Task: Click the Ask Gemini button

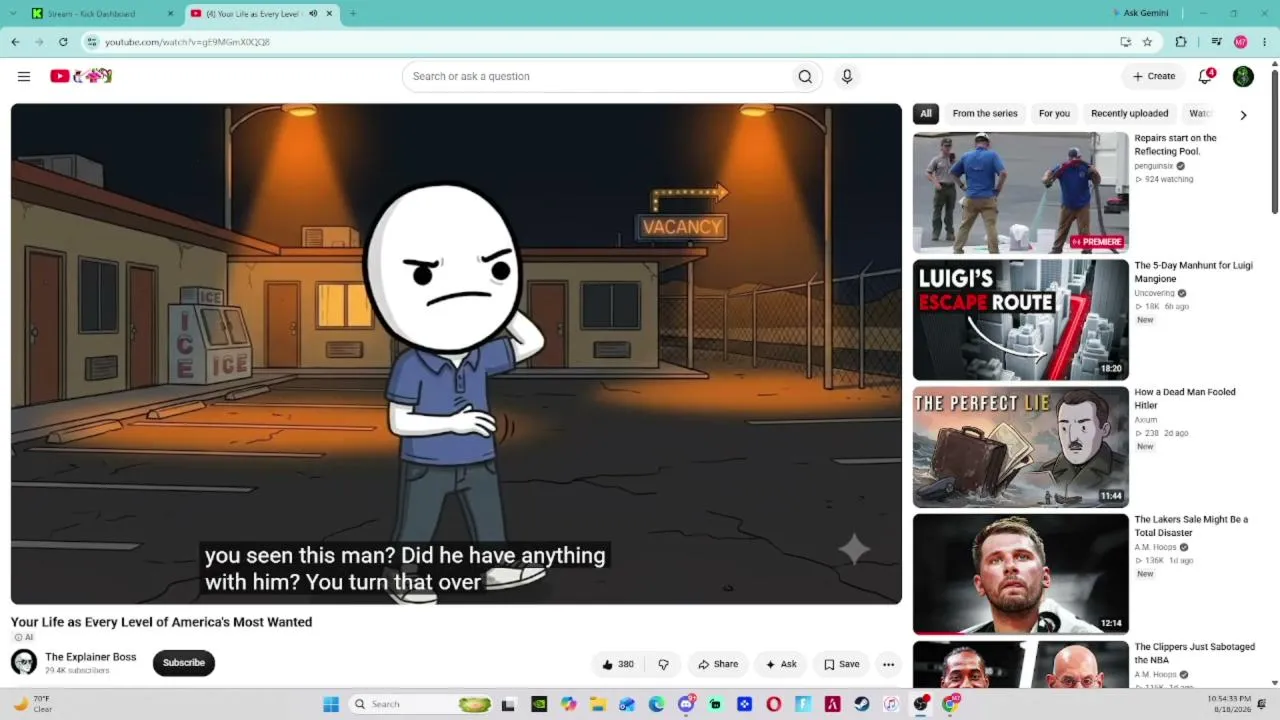Action: pyautogui.click(x=1140, y=14)
